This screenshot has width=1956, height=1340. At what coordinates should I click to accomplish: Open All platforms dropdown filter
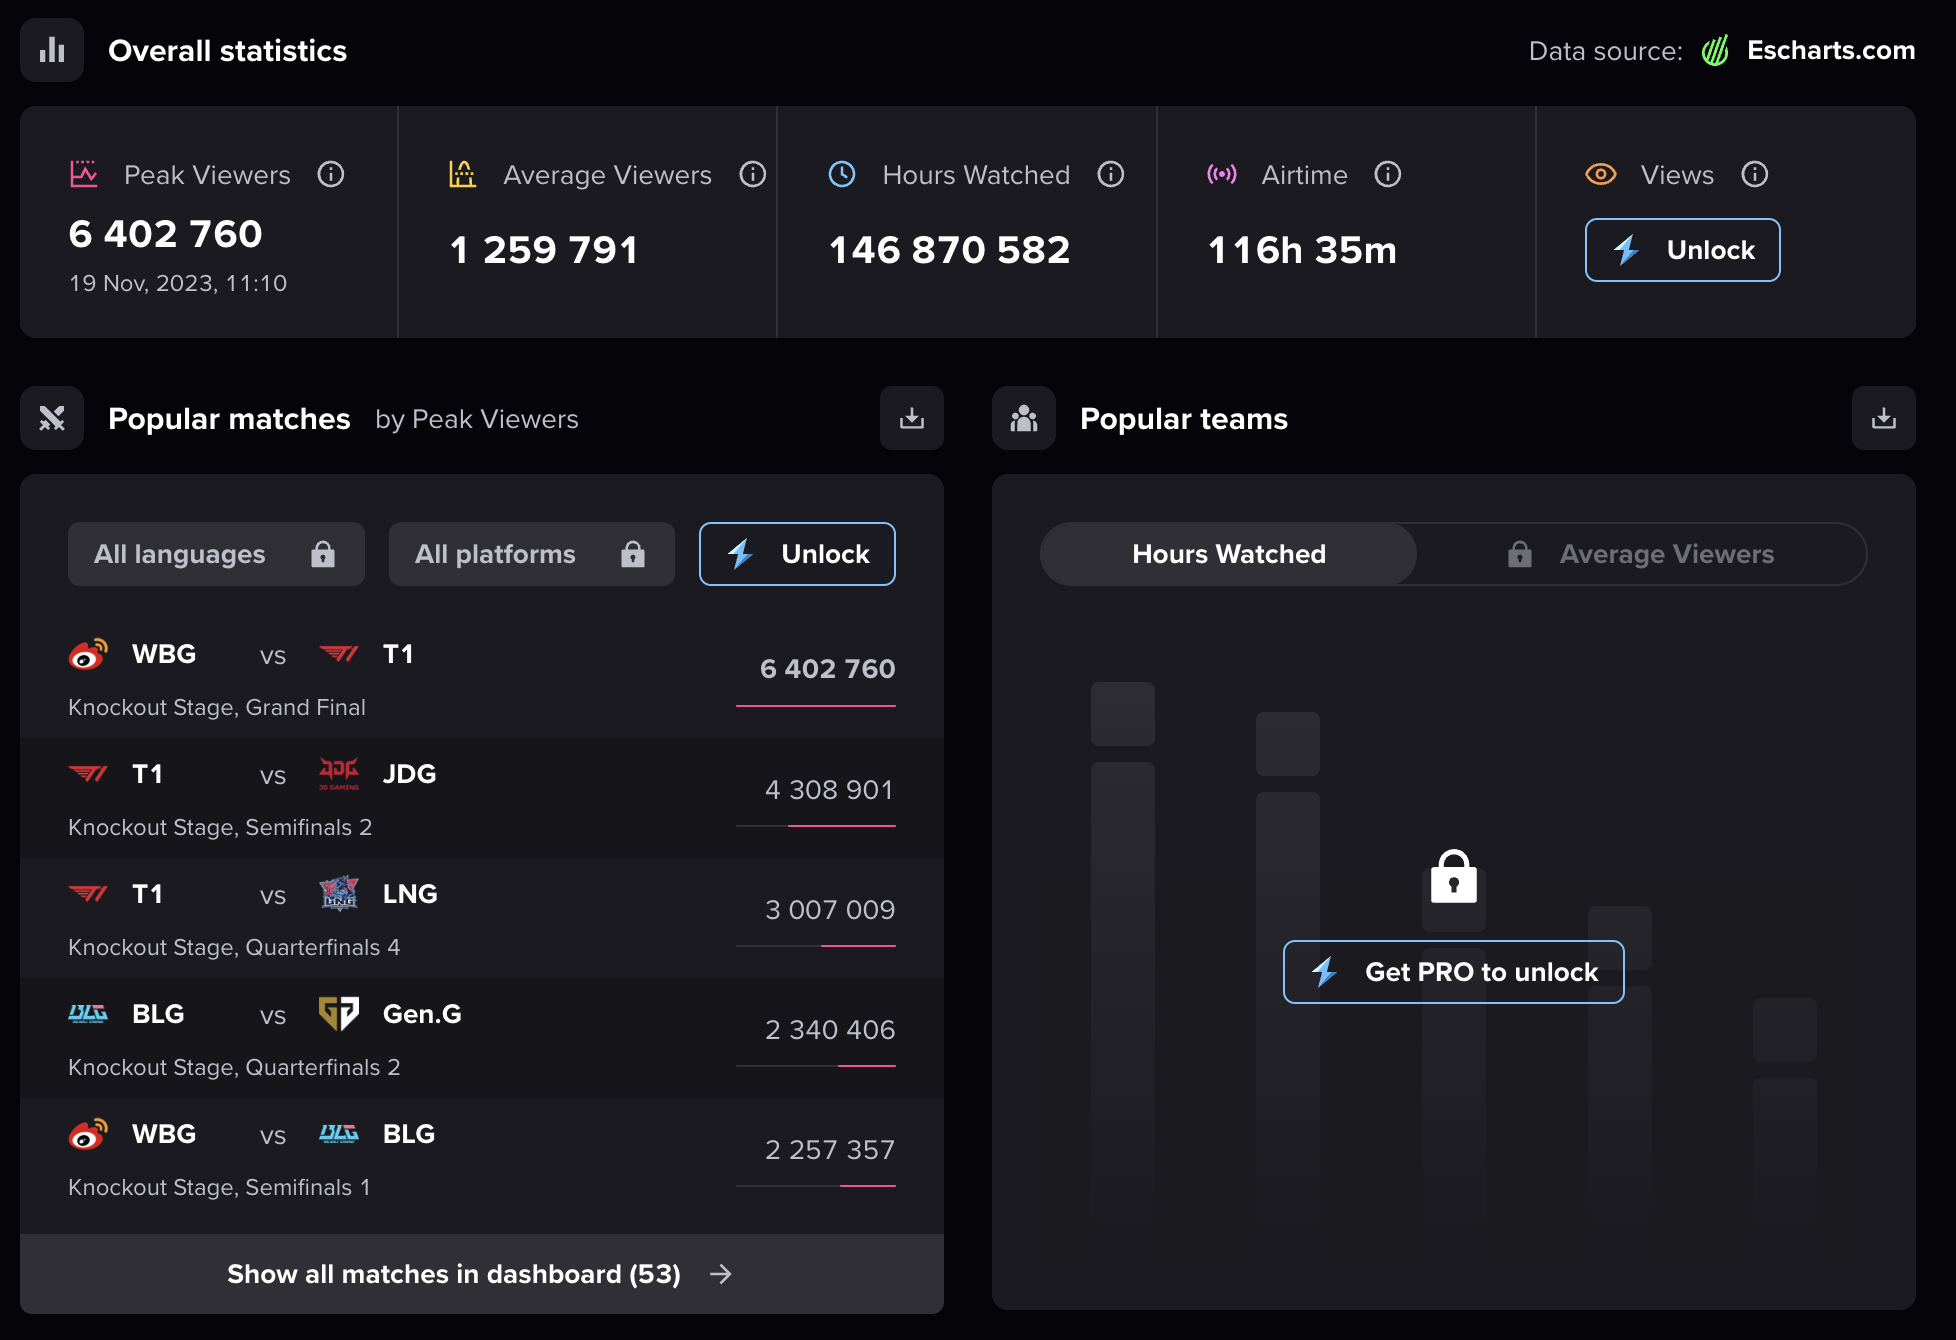tap(531, 554)
